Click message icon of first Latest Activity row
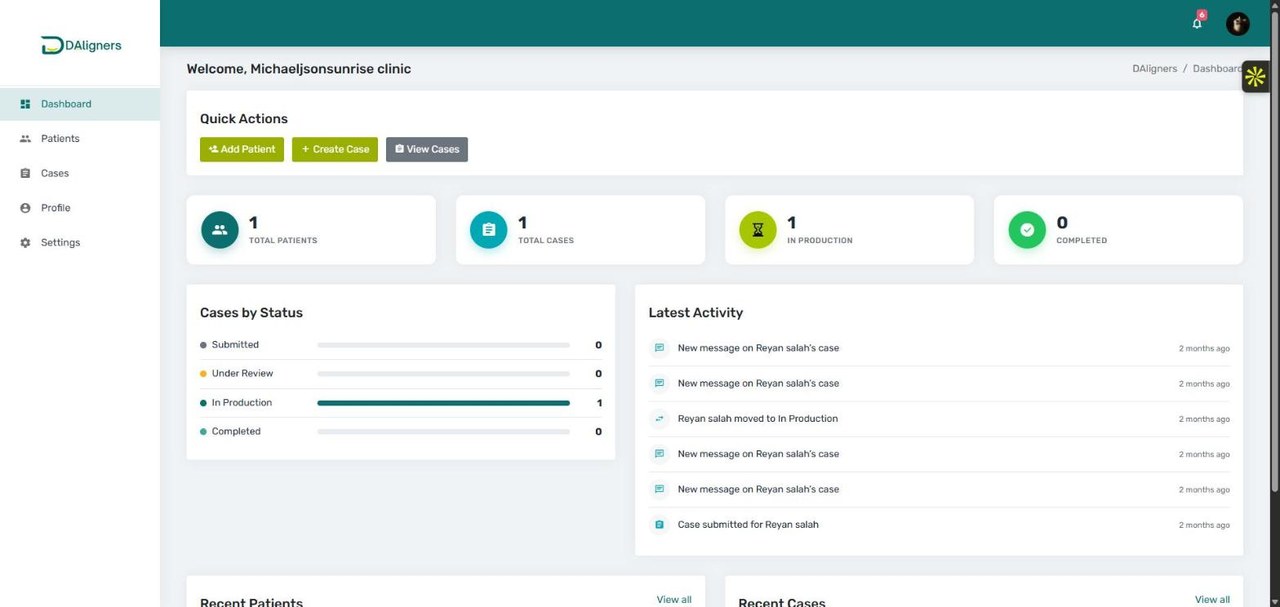 659,348
